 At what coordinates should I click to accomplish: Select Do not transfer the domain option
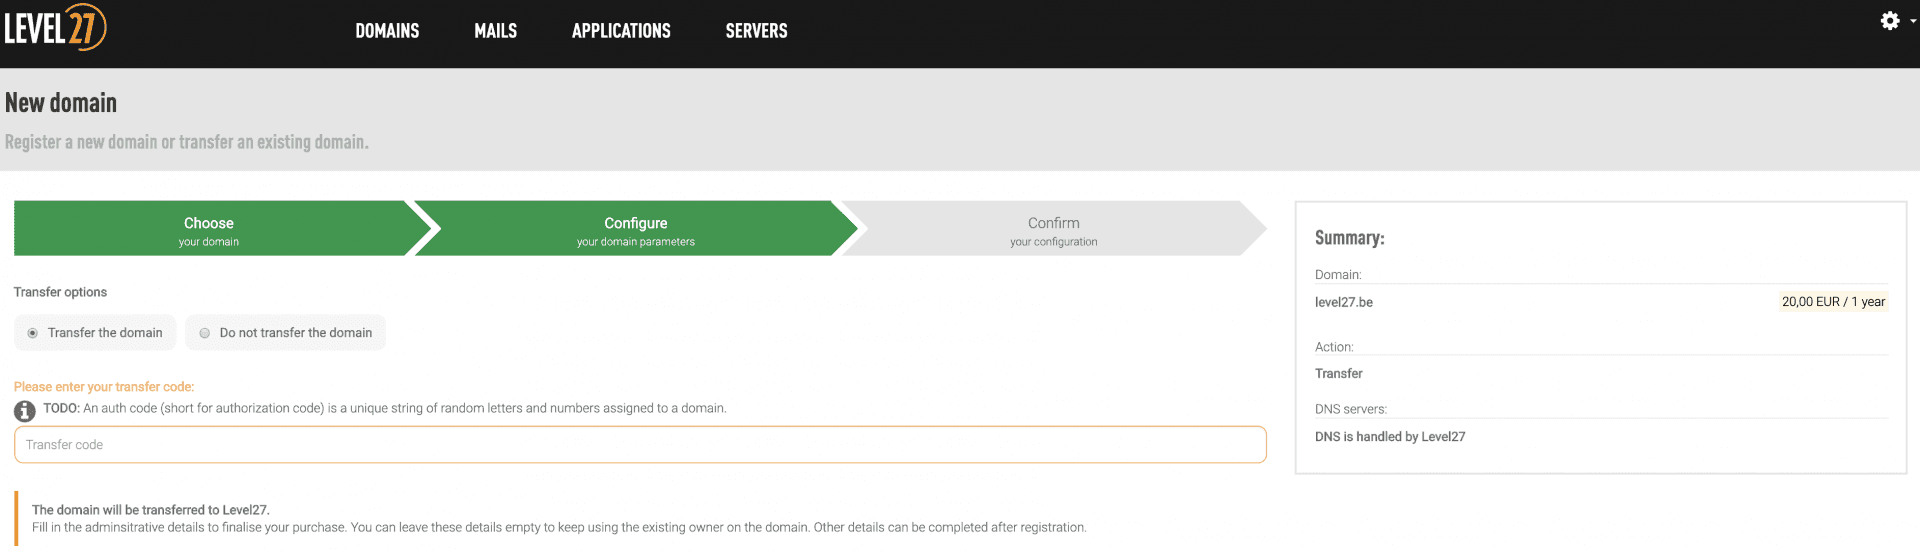285,333
